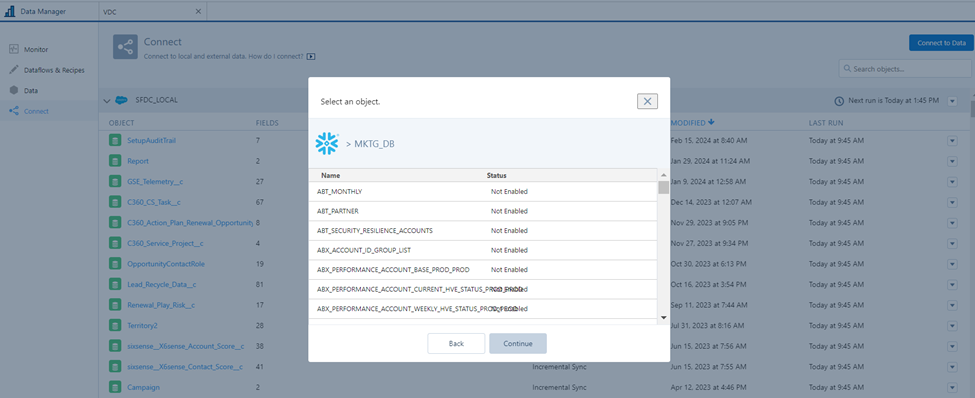The height and width of the screenshot is (398, 975).
Task: Focus the Search objects field
Action: (x=905, y=68)
